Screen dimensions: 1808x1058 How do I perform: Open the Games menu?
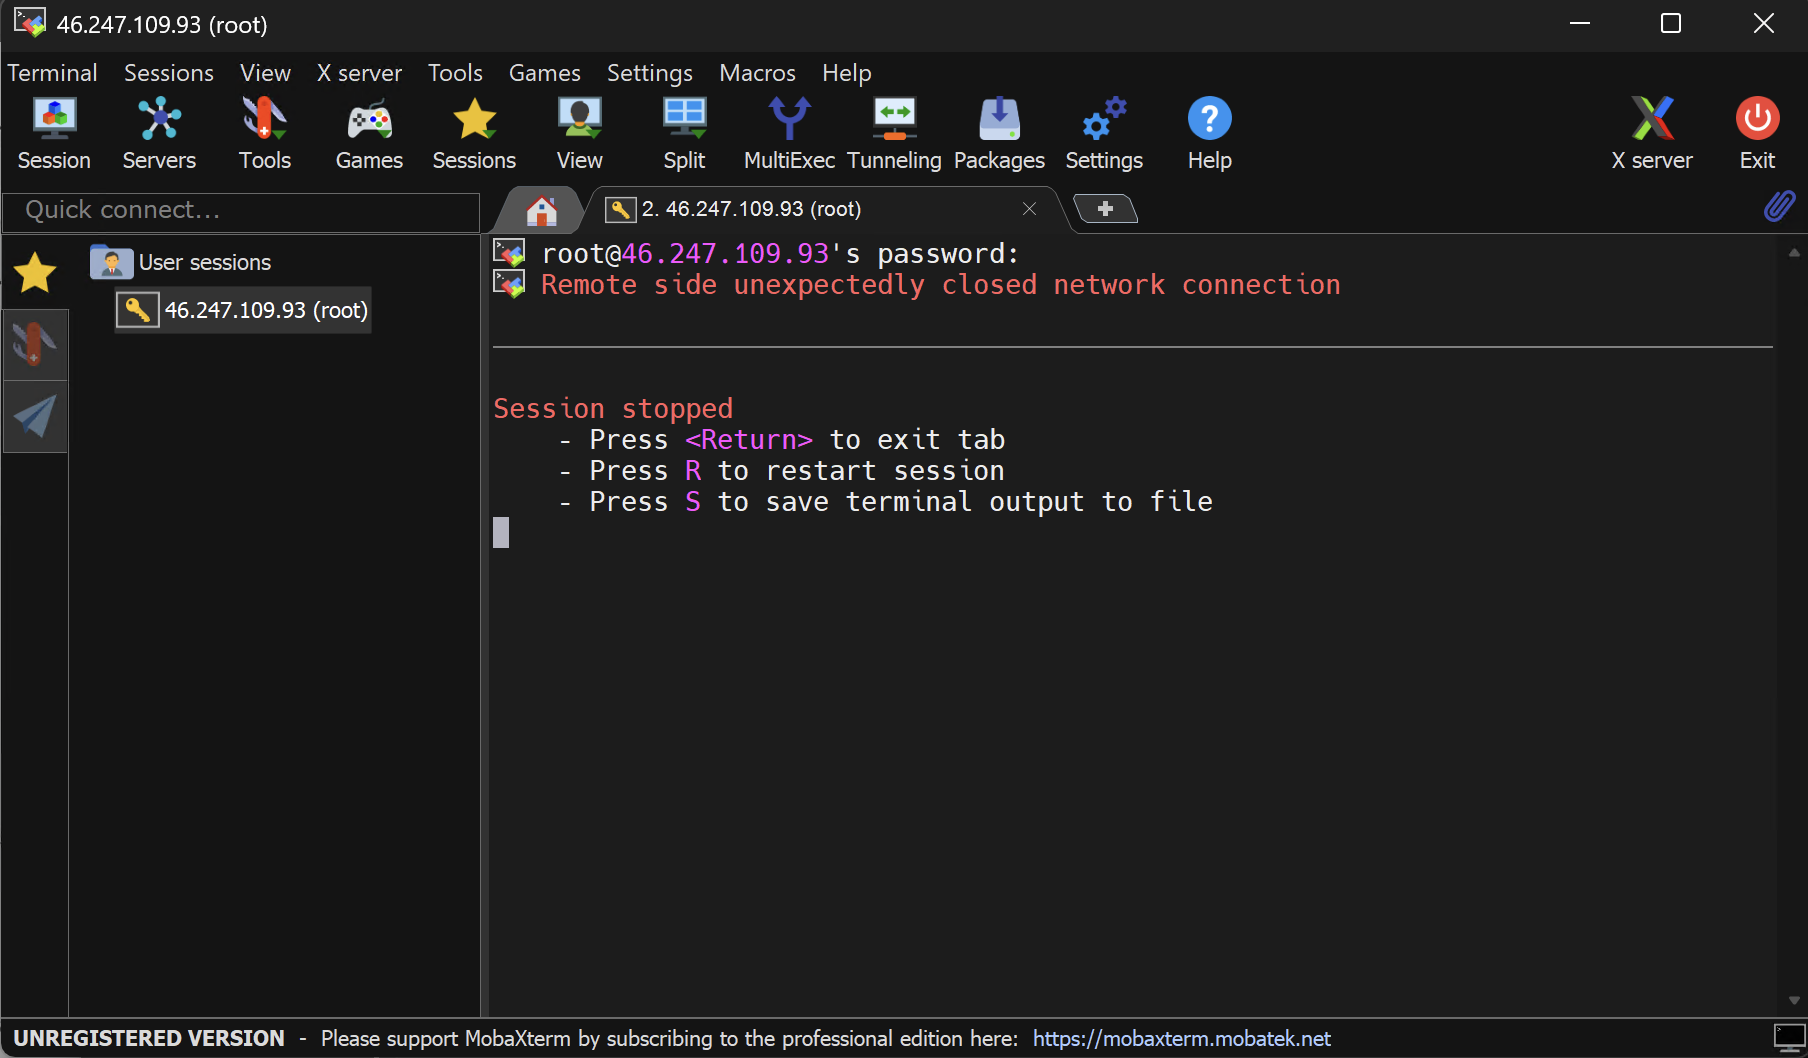tap(544, 73)
